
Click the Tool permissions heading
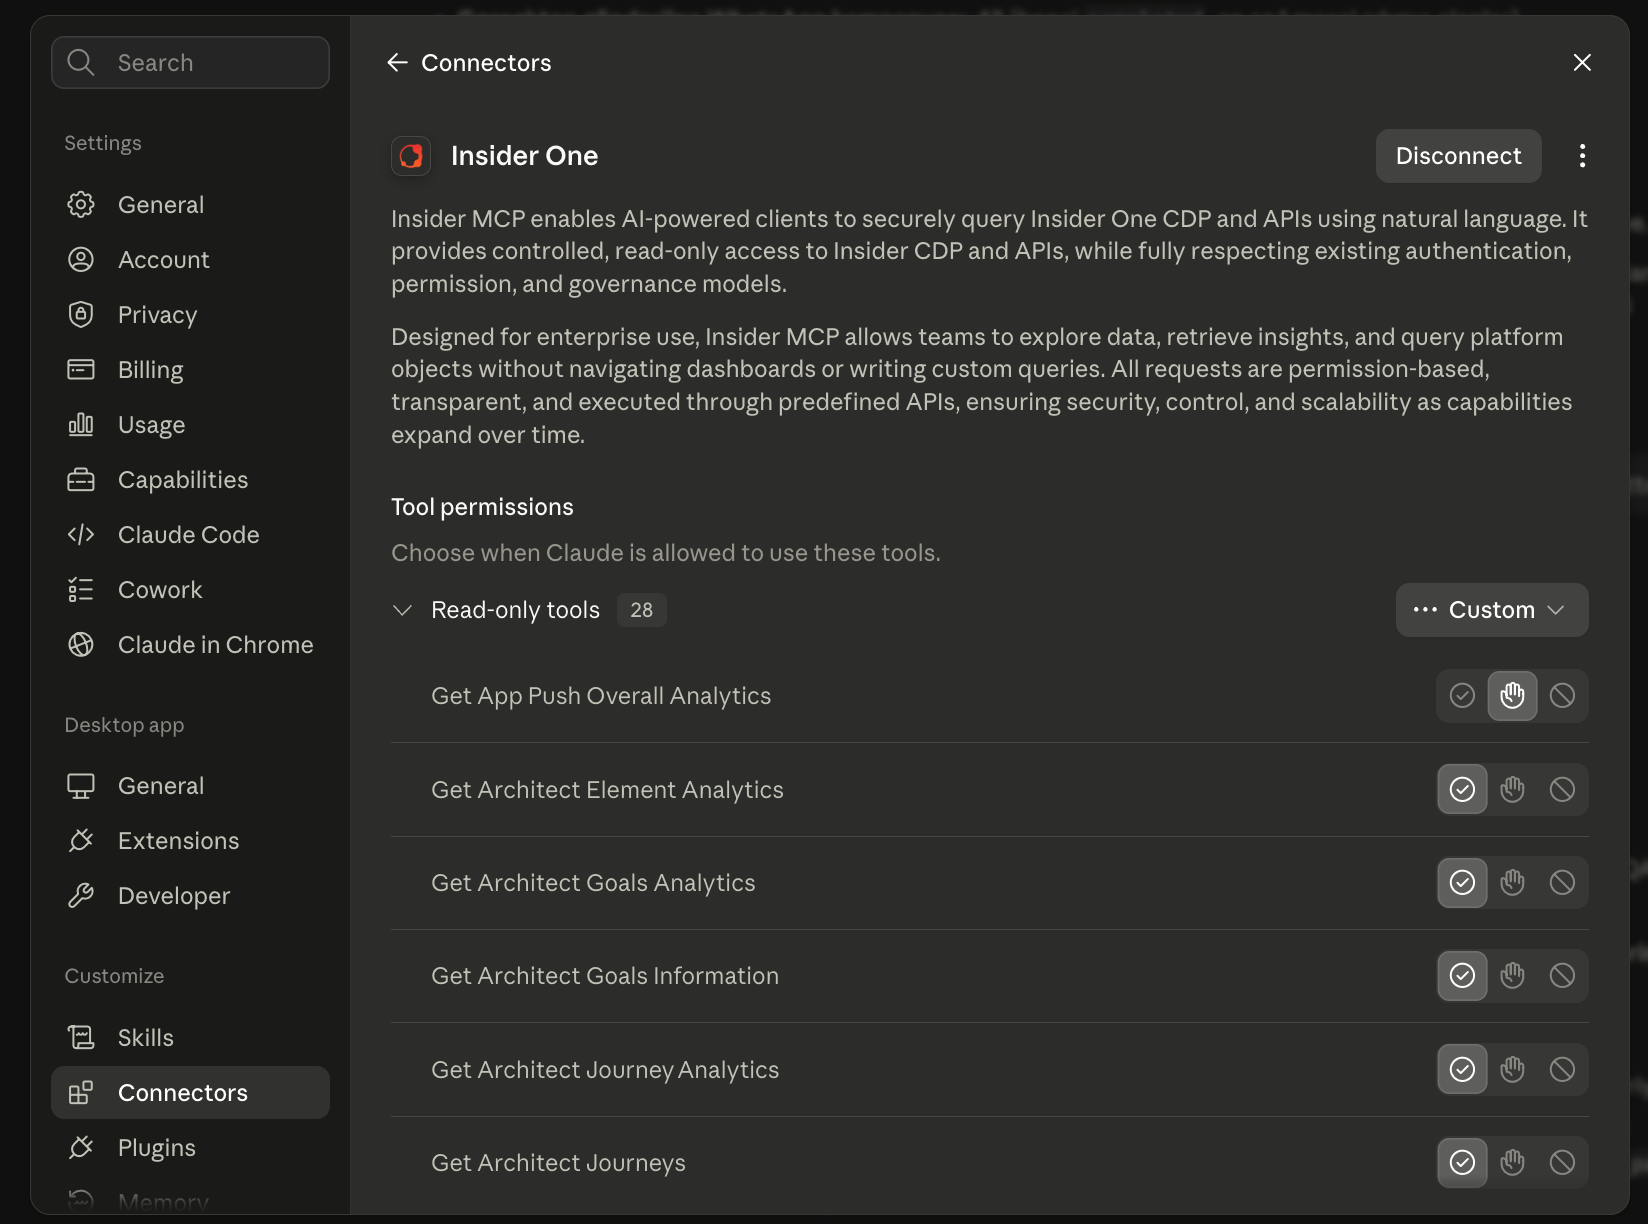(x=482, y=507)
